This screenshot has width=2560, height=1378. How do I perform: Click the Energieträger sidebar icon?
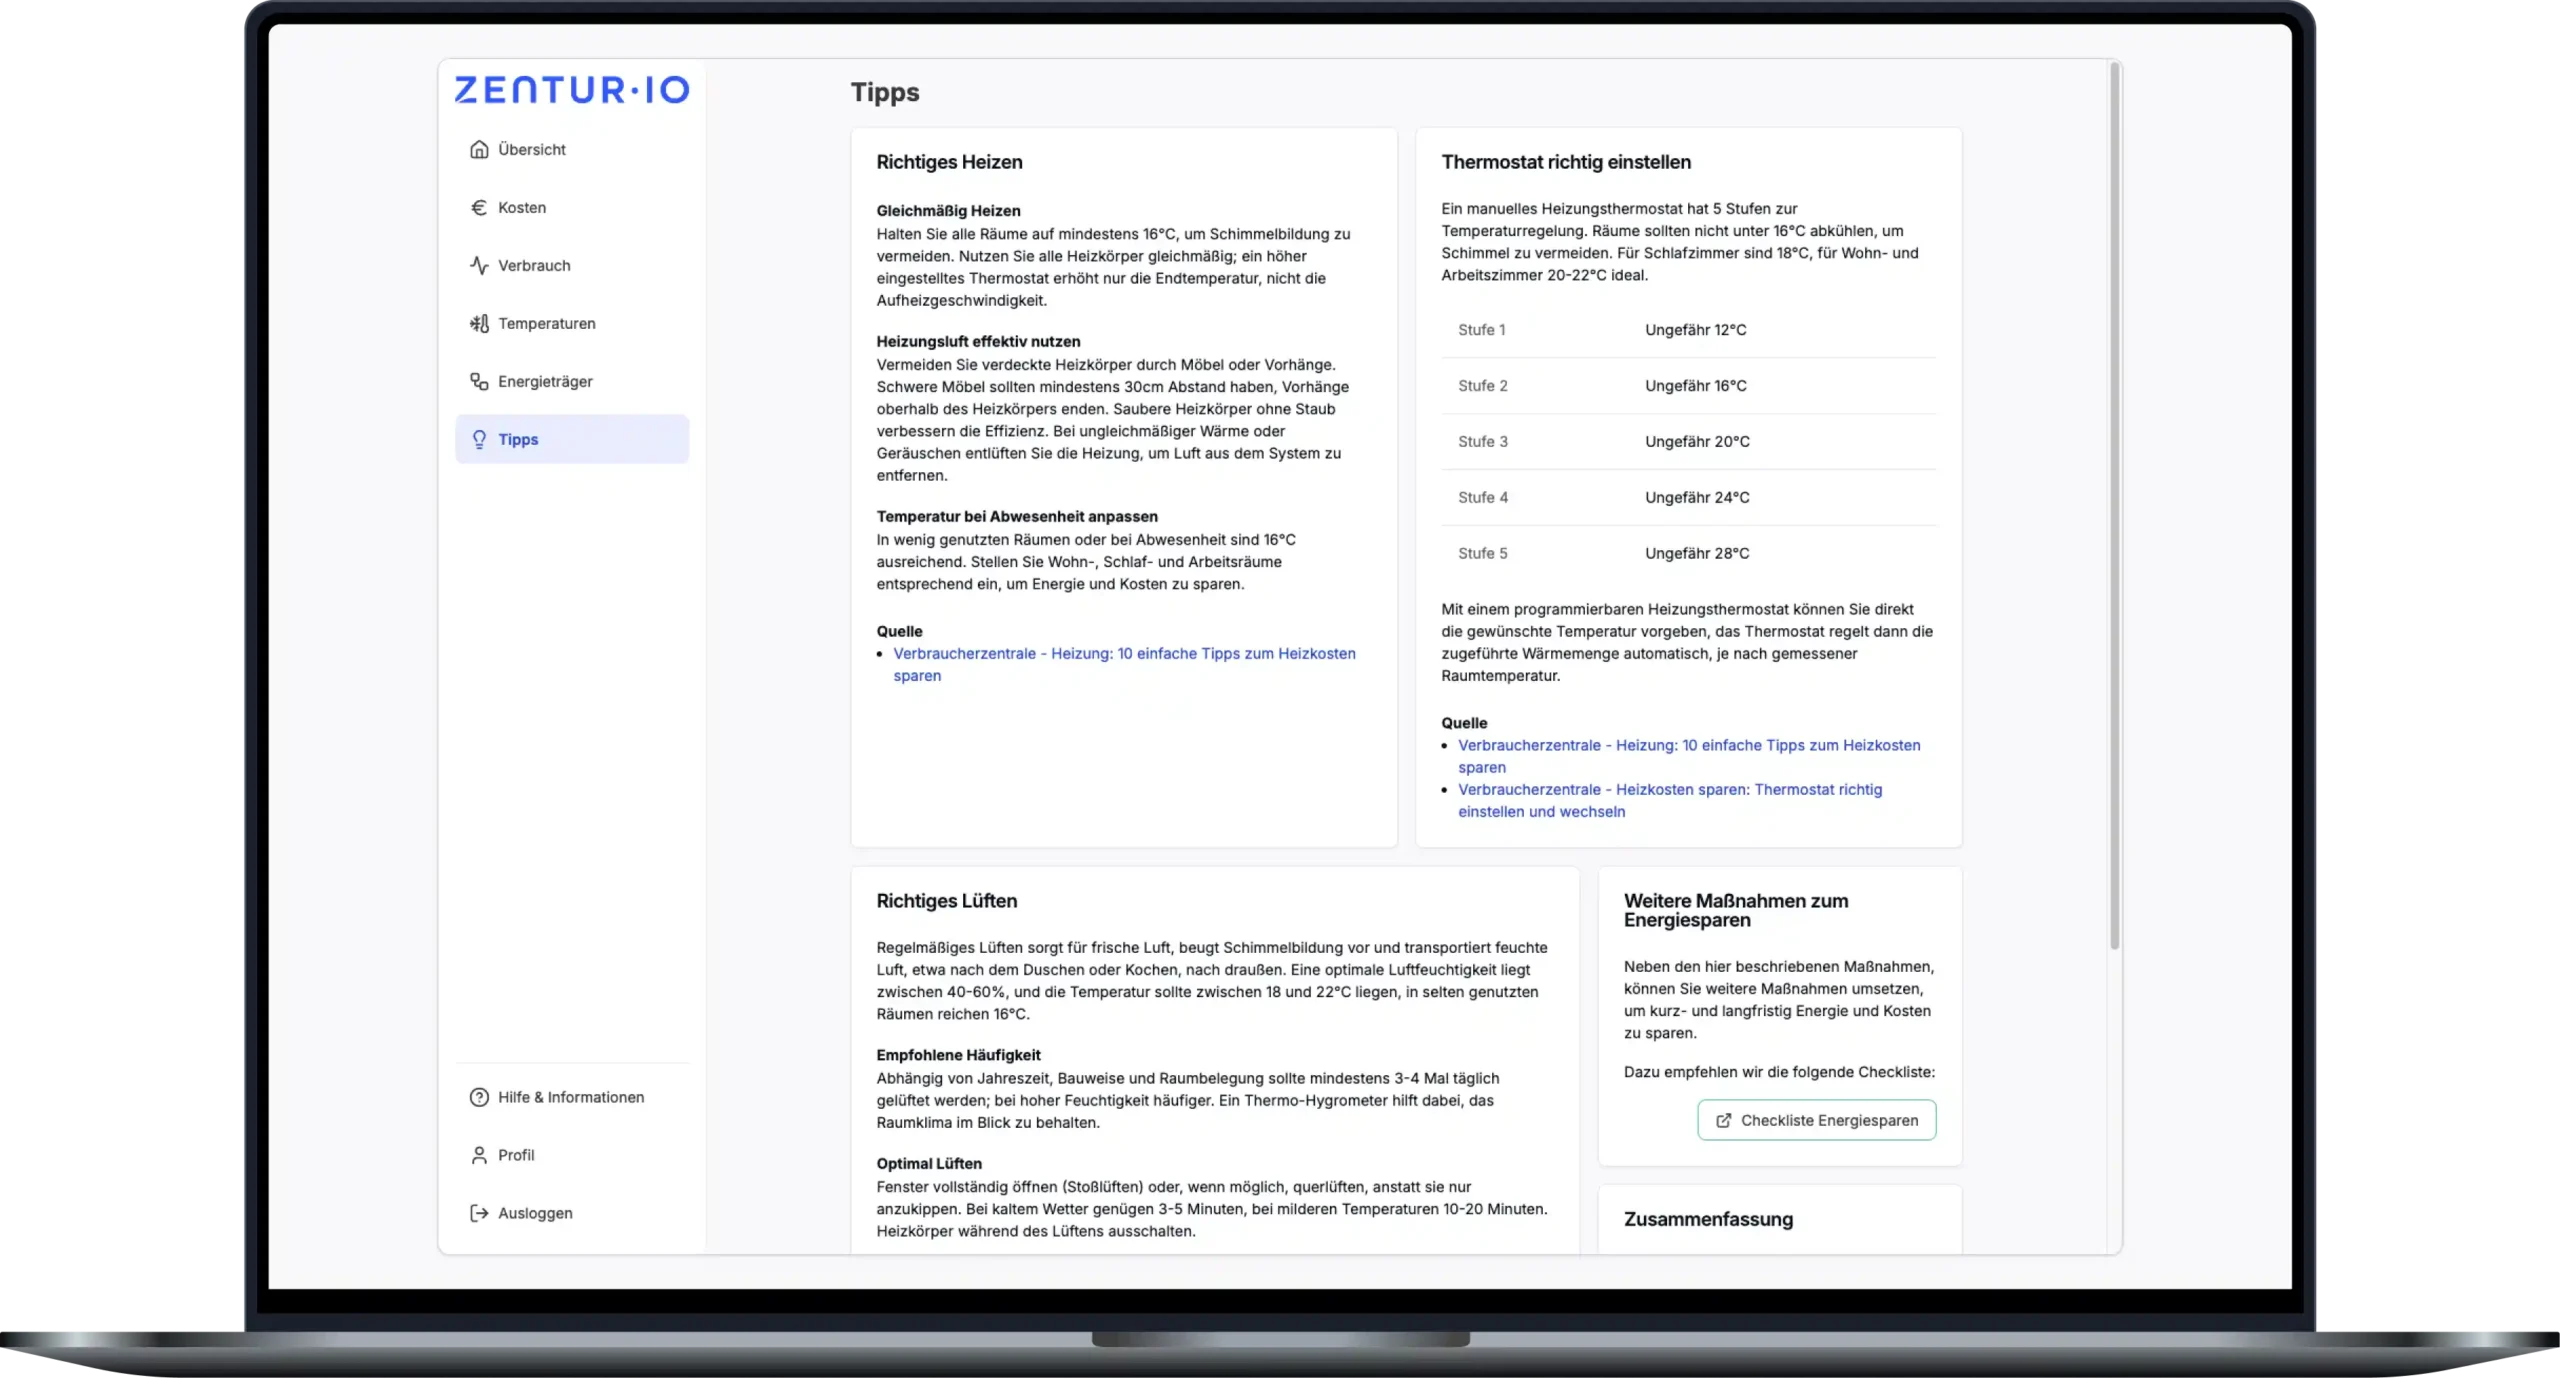point(479,382)
